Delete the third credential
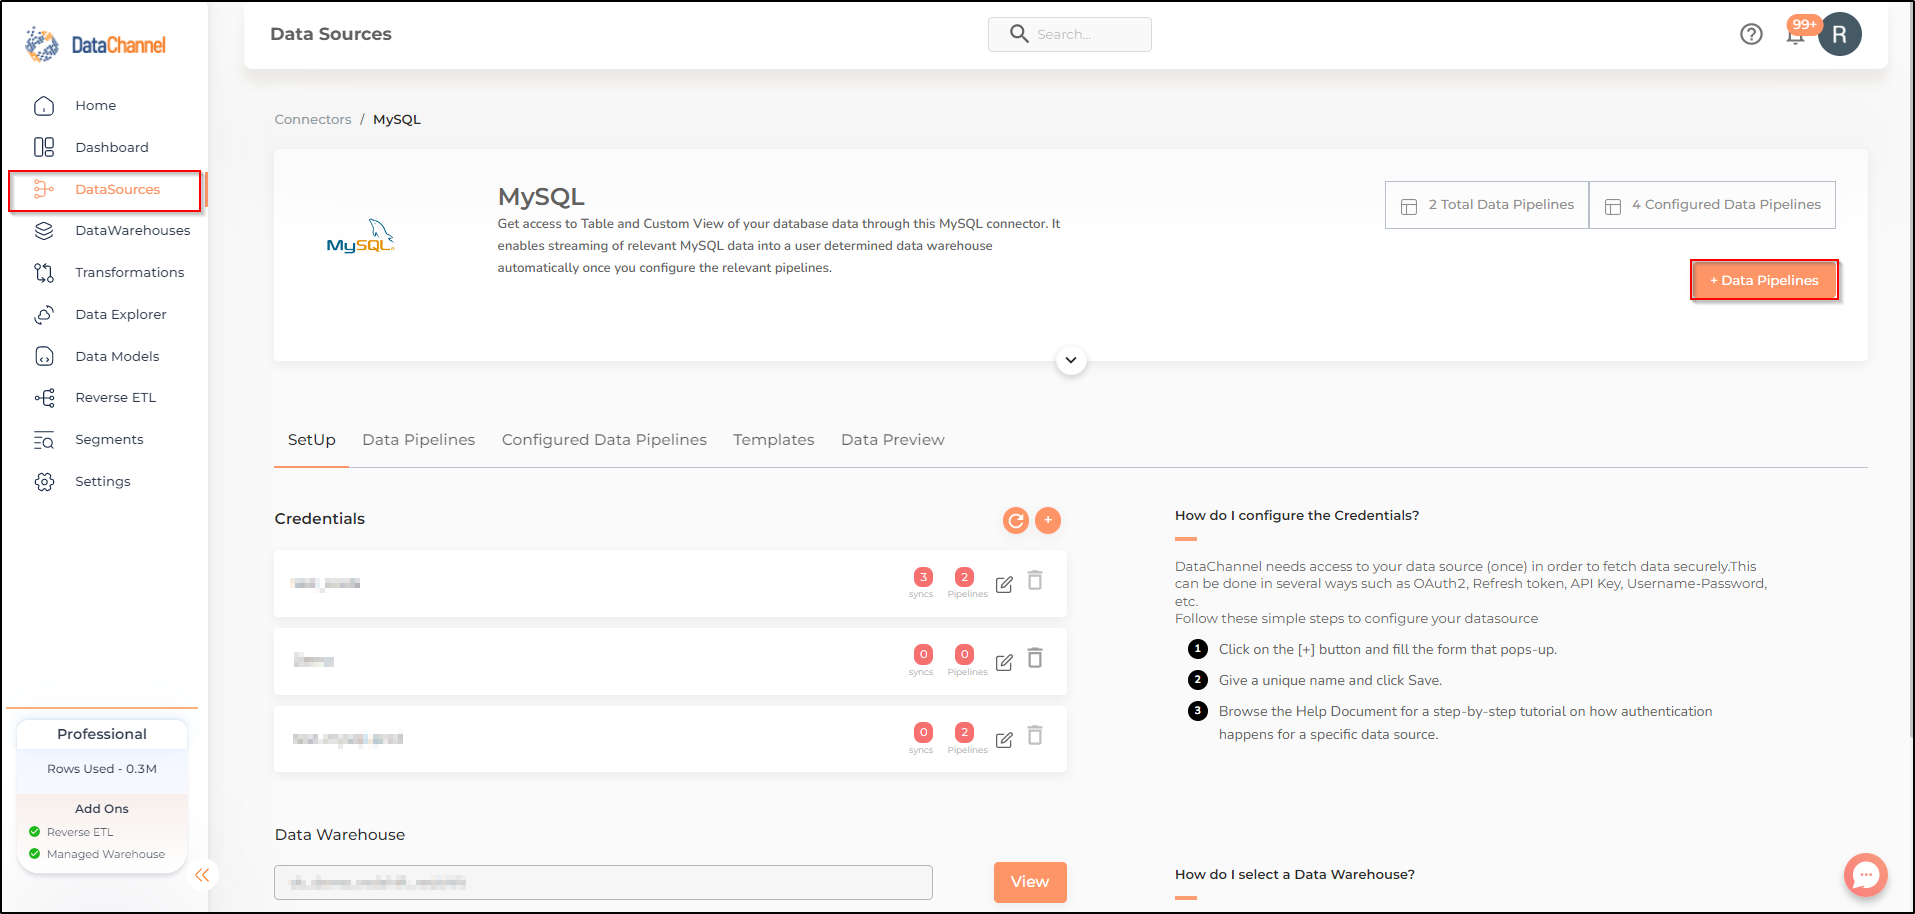Image resolution: width=1915 pixels, height=914 pixels. pyautogui.click(x=1035, y=736)
